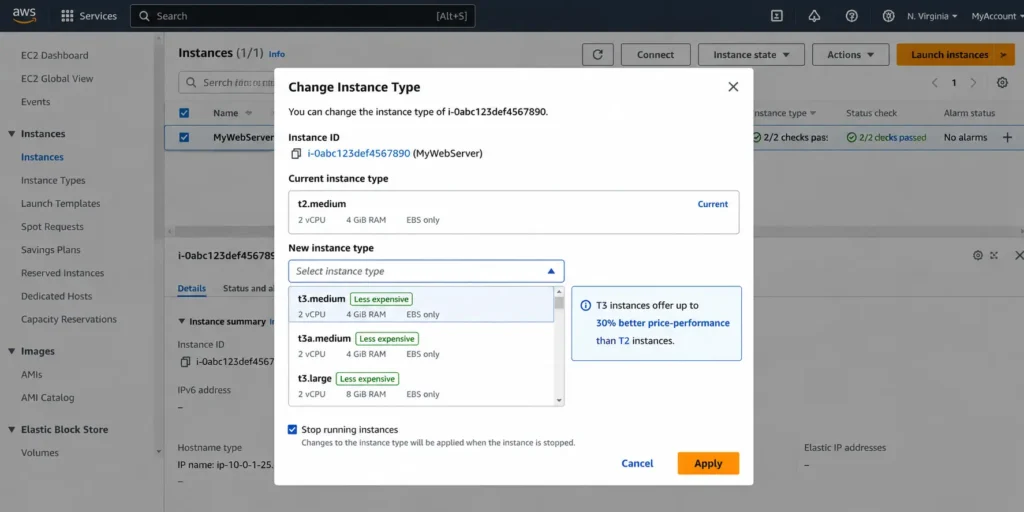This screenshot has width=1024, height=512.
Task: Open EC2 Global View in sidebar
Action: 57,78
